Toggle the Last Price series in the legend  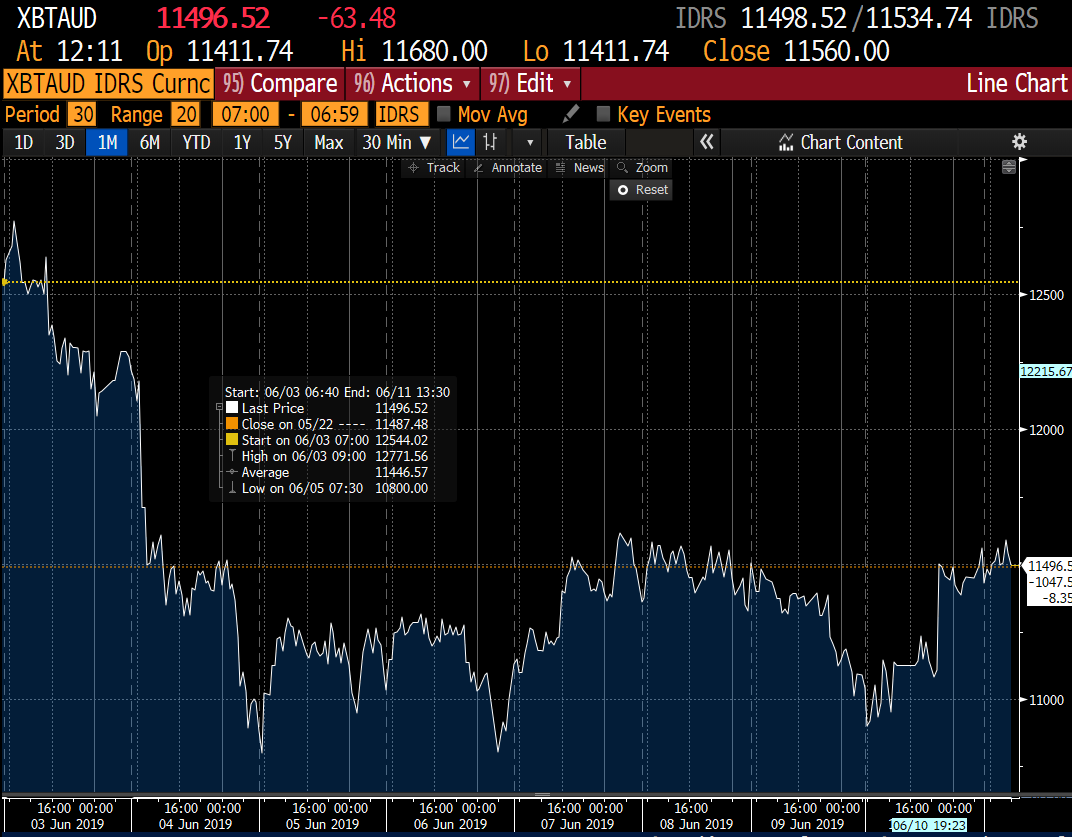click(x=233, y=408)
